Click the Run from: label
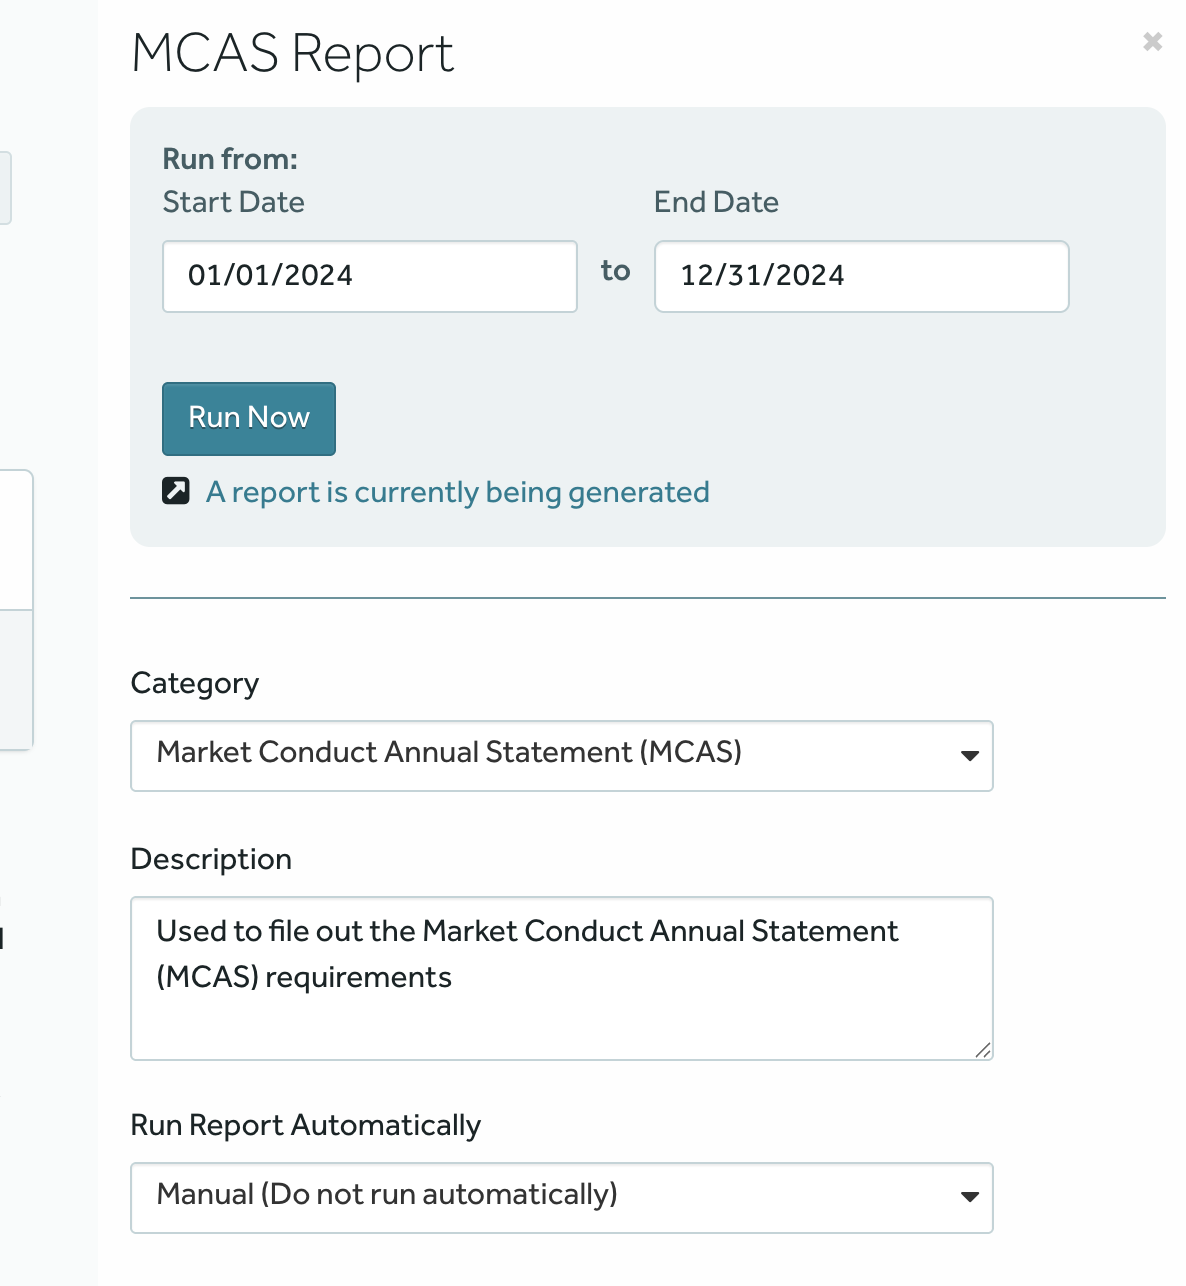 coord(230,159)
